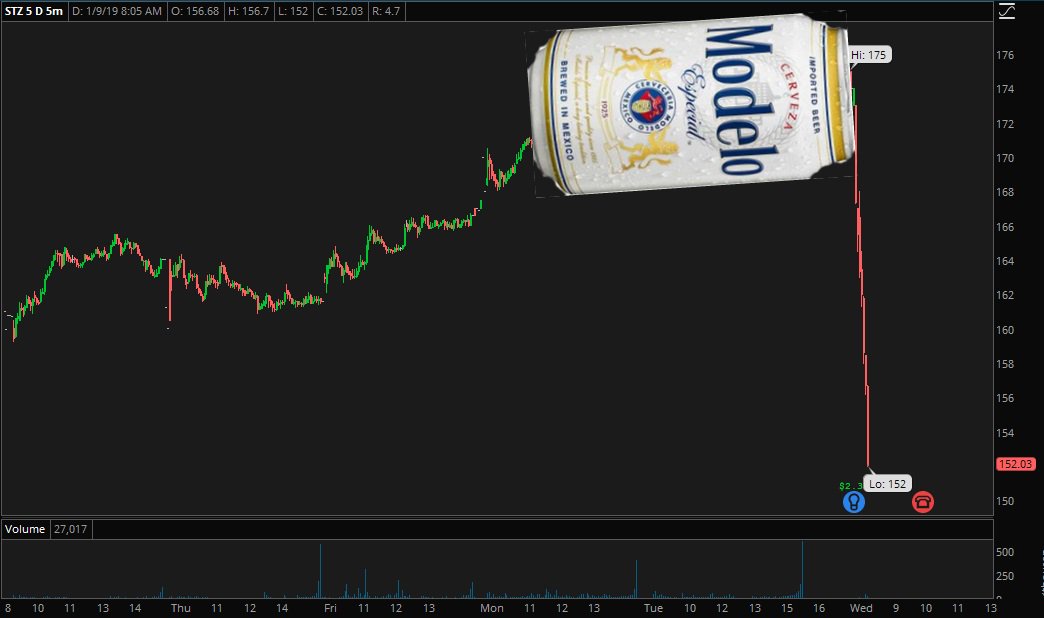Click the Thu label on time axis
Image resolution: width=1044 pixels, height=618 pixels.
coord(180,608)
